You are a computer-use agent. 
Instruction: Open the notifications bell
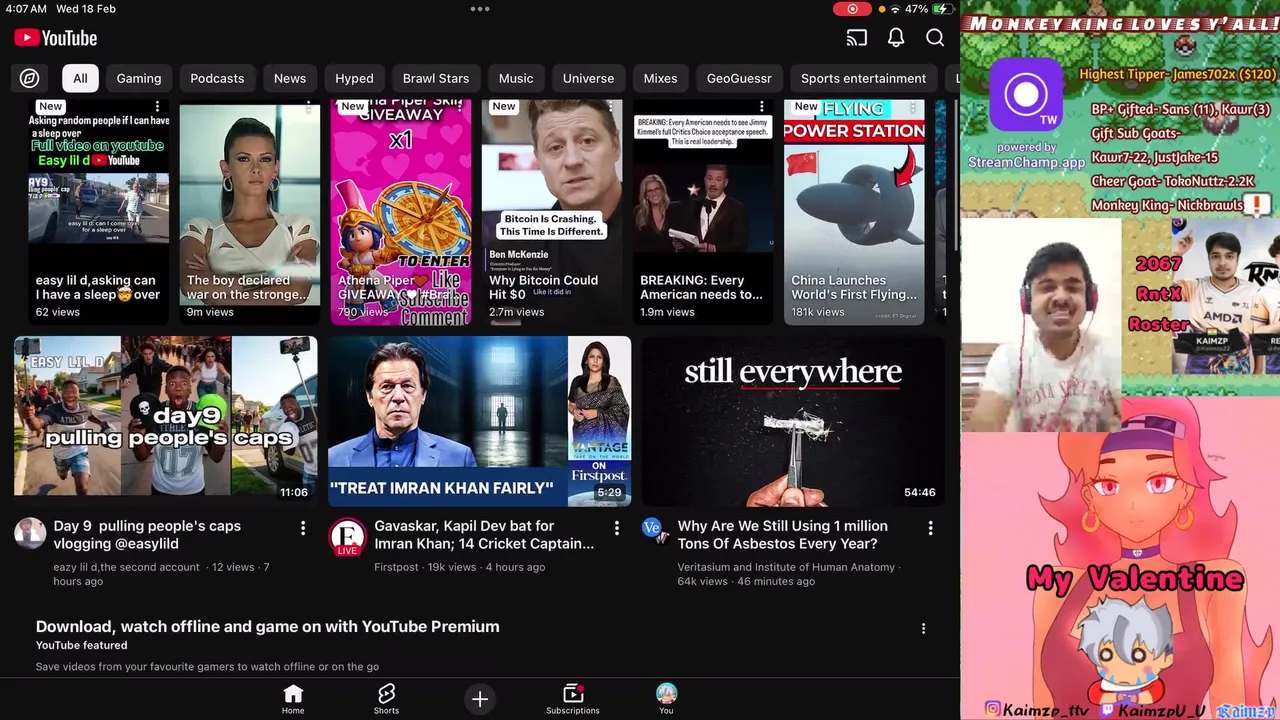(x=896, y=38)
